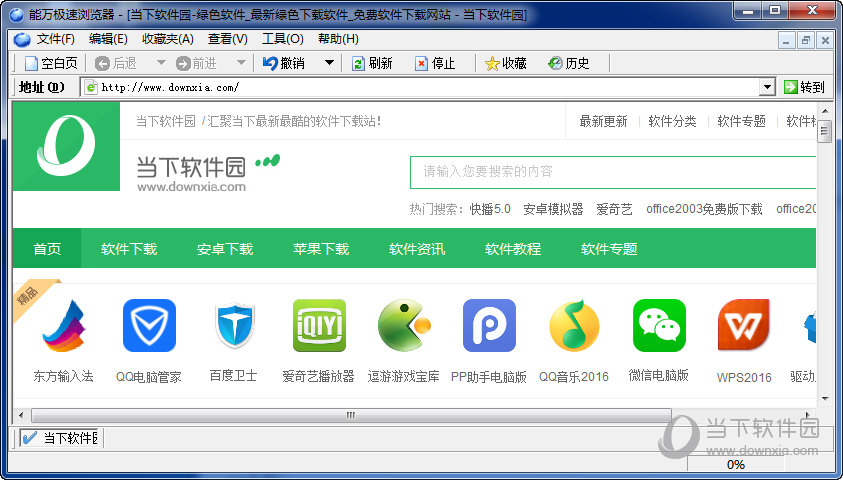The width and height of the screenshot is (843, 480).
Task: Open the 查看(V) menu
Action: click(x=228, y=39)
